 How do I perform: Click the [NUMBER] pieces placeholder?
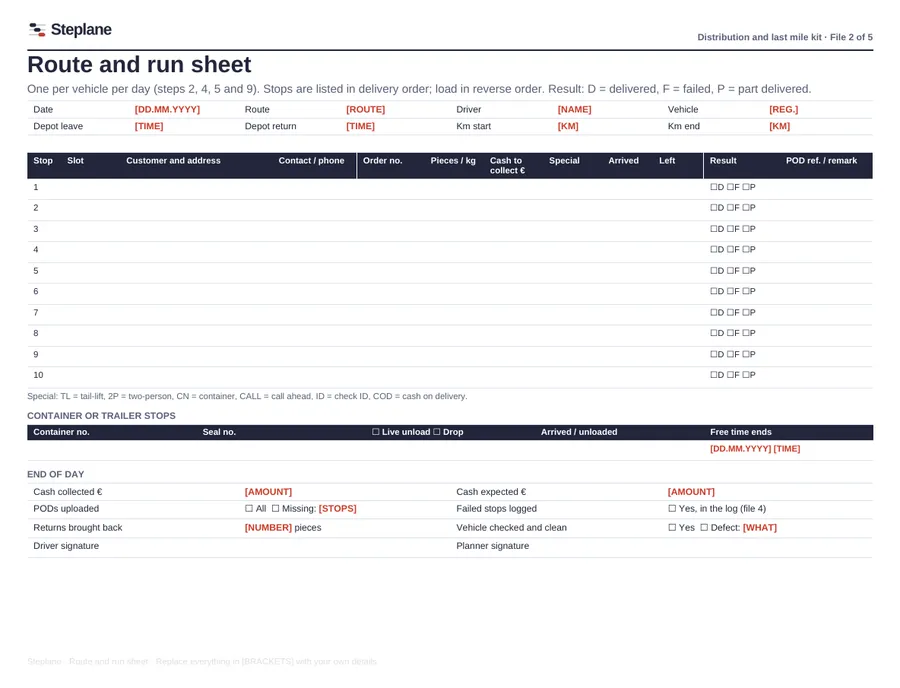coord(268,527)
